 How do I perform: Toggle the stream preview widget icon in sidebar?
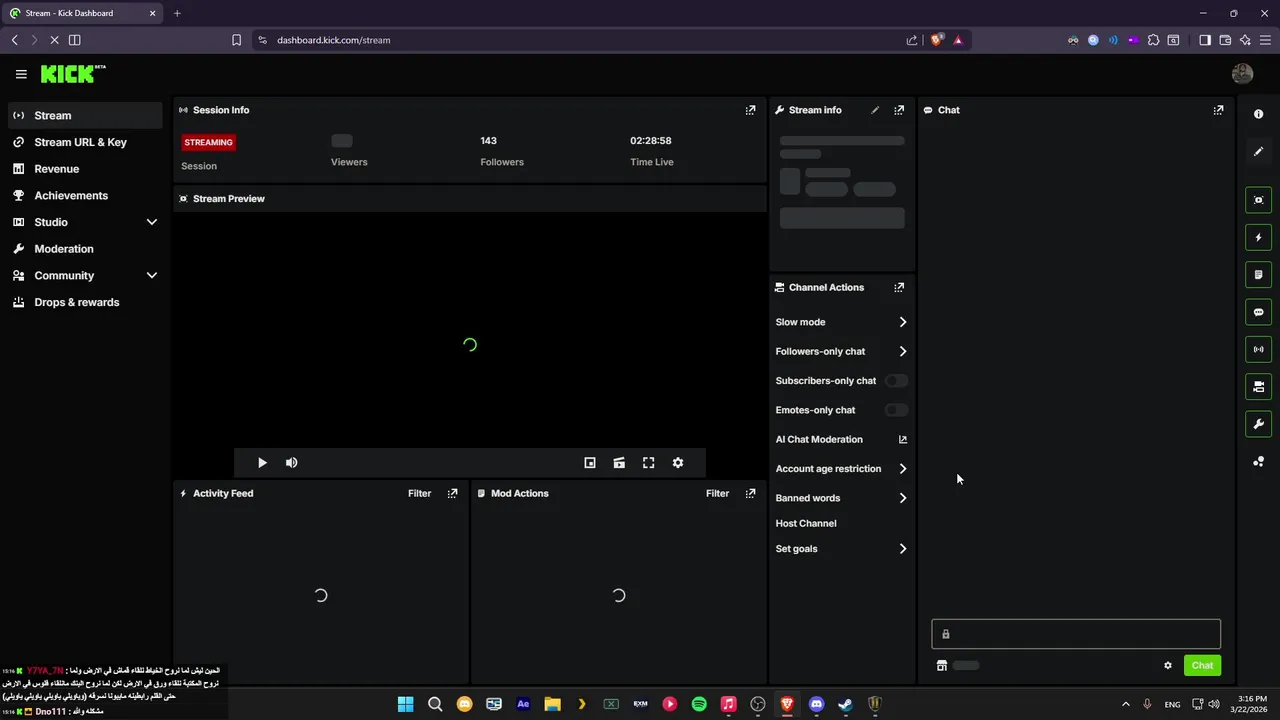click(1258, 200)
